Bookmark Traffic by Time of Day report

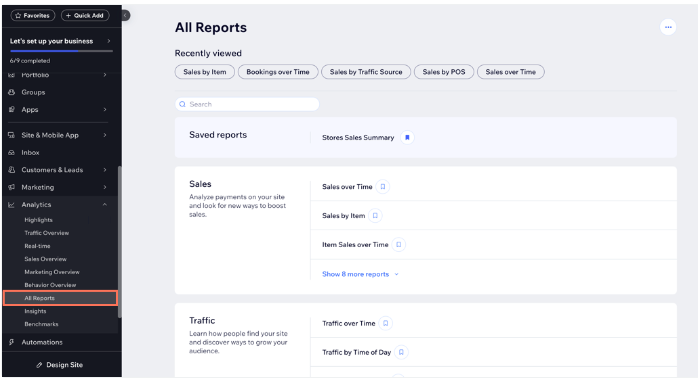tap(401, 352)
